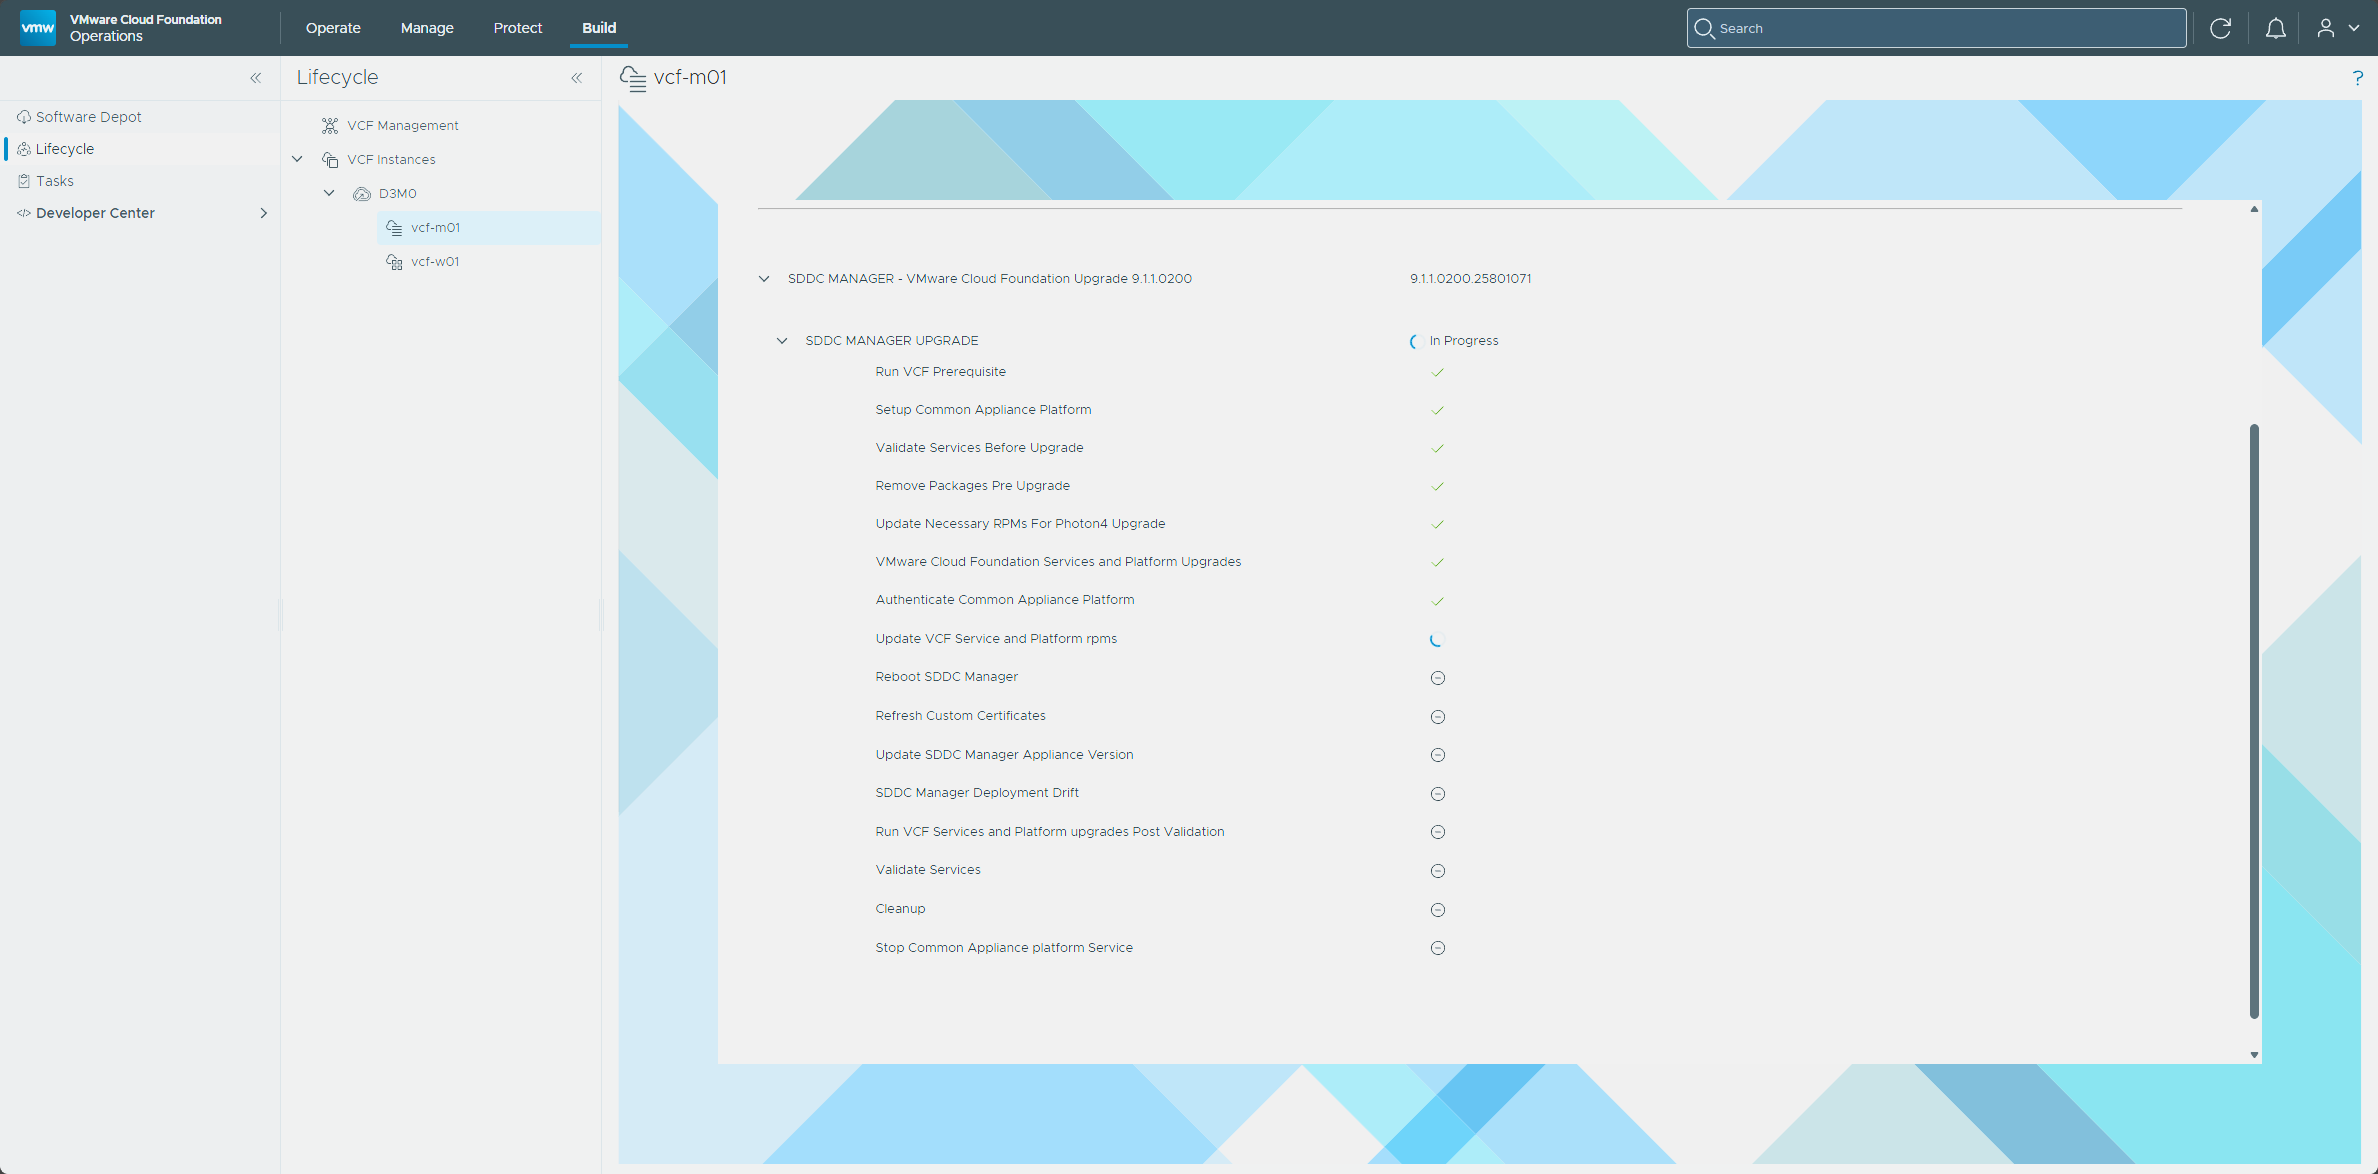Collapse the SDDC MANAGER UPGRADE section
The width and height of the screenshot is (2378, 1174).
pyautogui.click(x=782, y=341)
